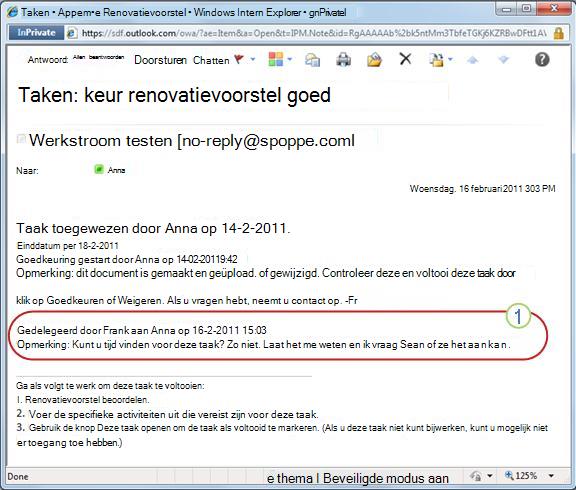Click the green presence icon beside Anna
Screen dimensions: 576x490
pos(99,169)
